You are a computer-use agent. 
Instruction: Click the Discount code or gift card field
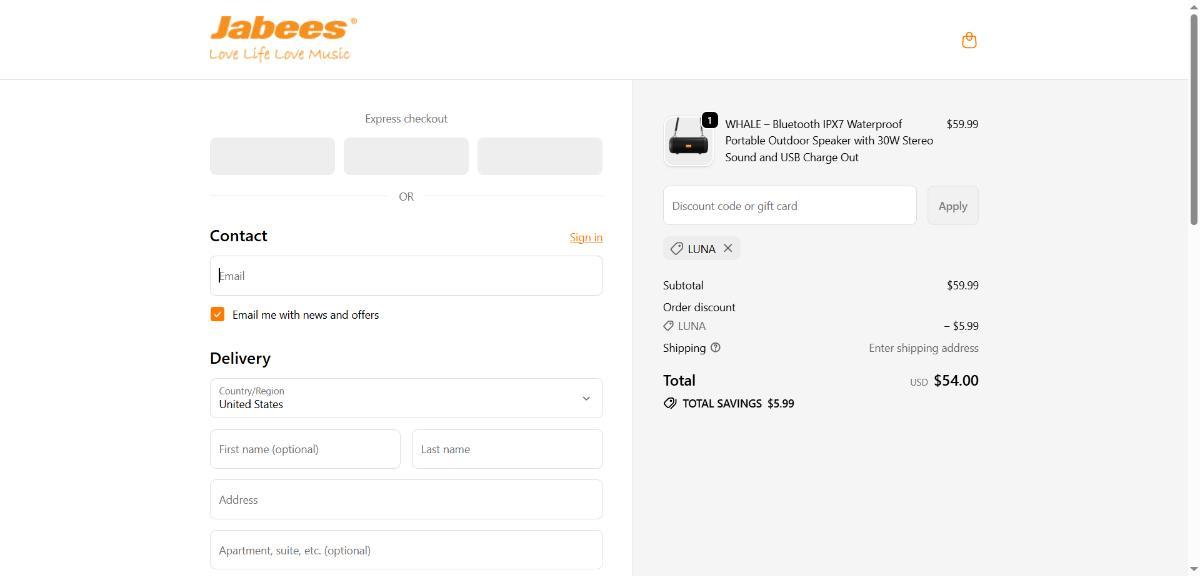click(x=789, y=206)
